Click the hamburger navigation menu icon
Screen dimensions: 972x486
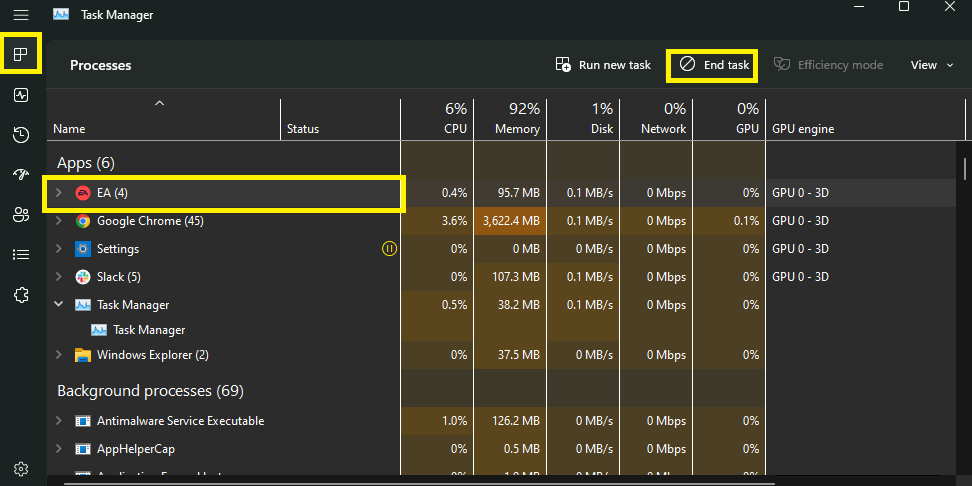21,15
